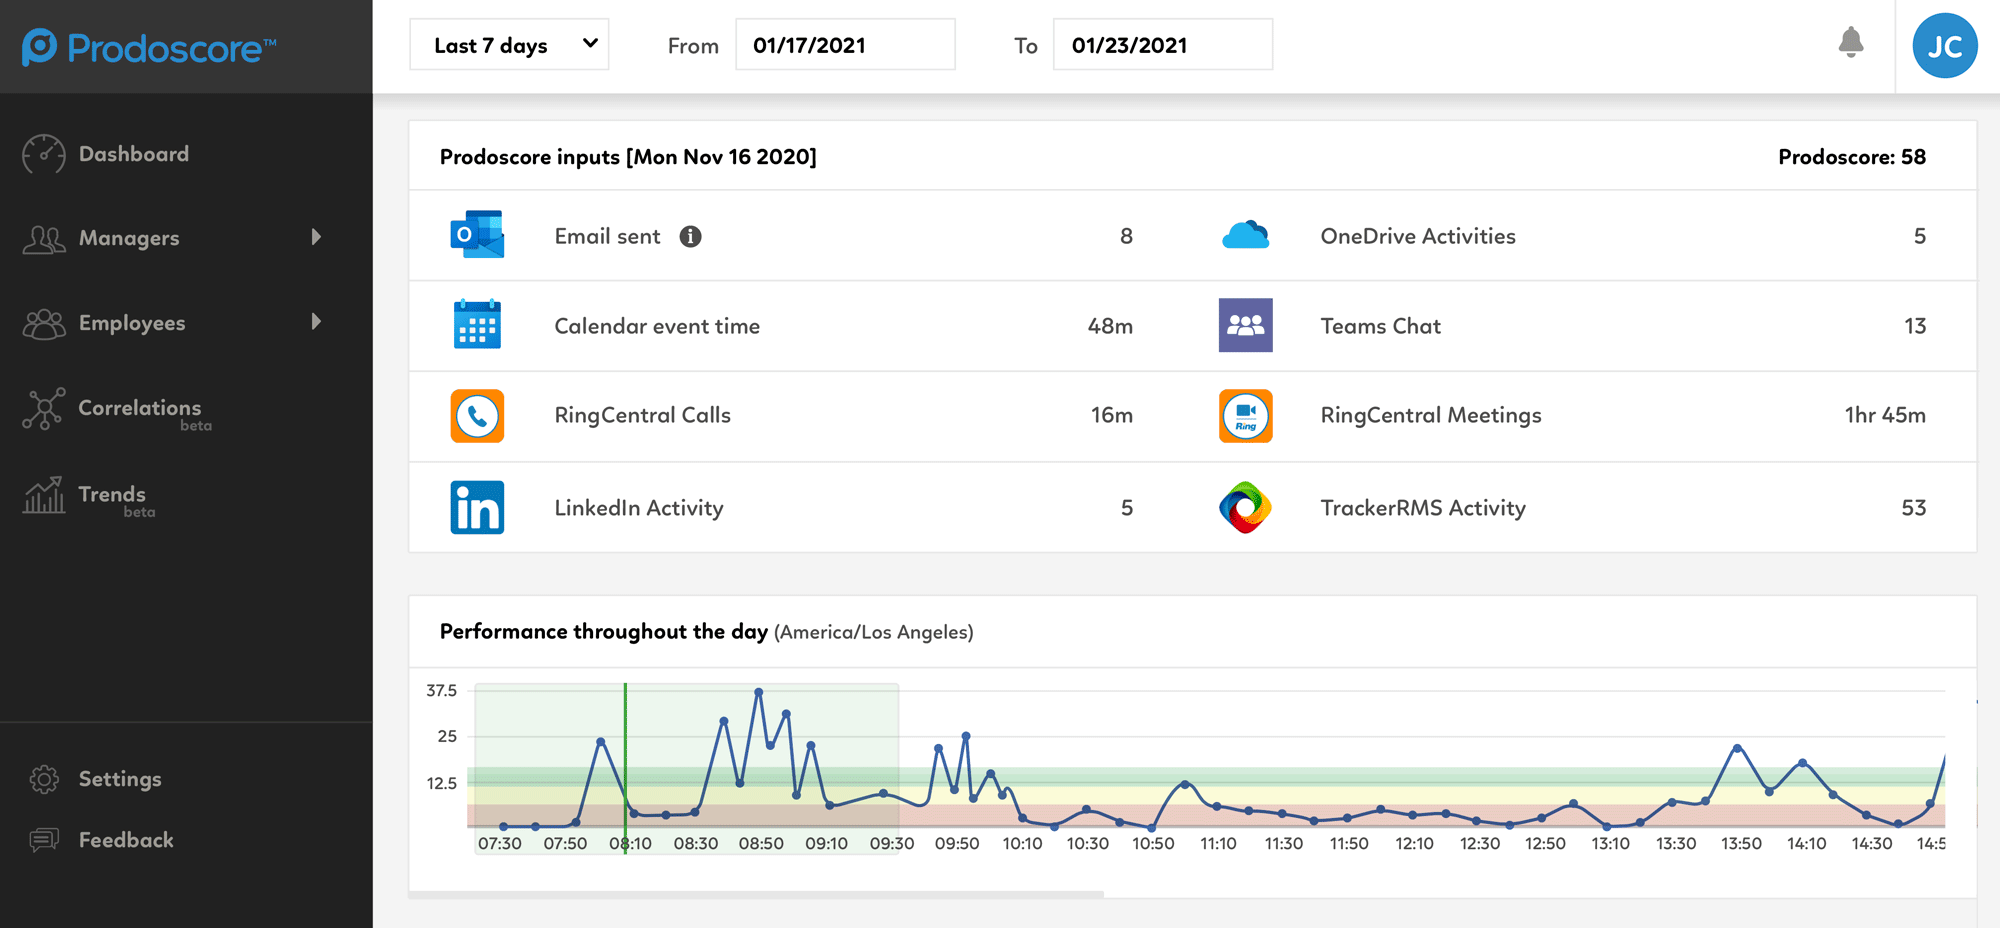The height and width of the screenshot is (928, 2000).
Task: Click the 48m calendar value
Action: click(x=1110, y=326)
